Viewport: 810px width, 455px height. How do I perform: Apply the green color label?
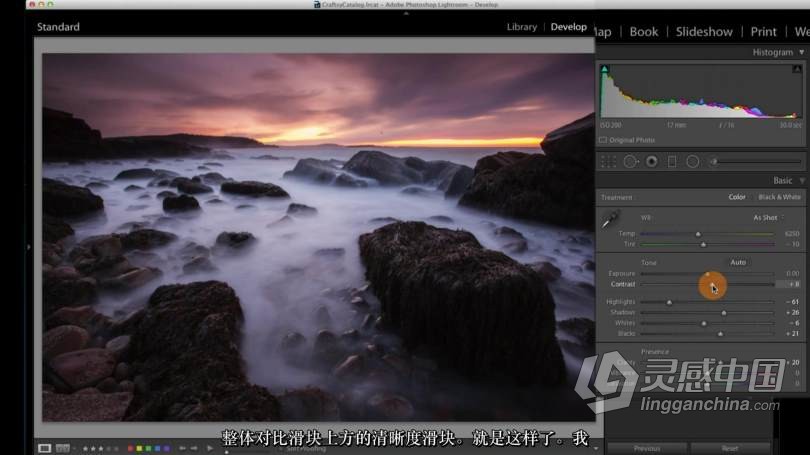[148, 448]
